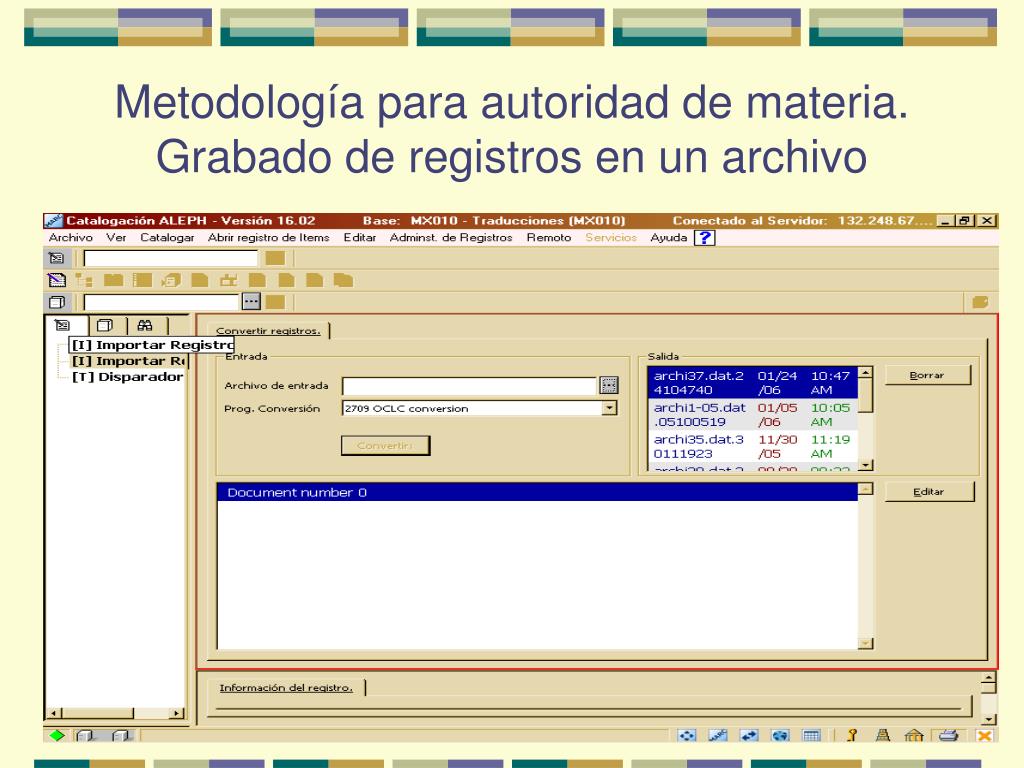Open the Ver menu
Screen dimensions: 1024x768
tap(116, 238)
